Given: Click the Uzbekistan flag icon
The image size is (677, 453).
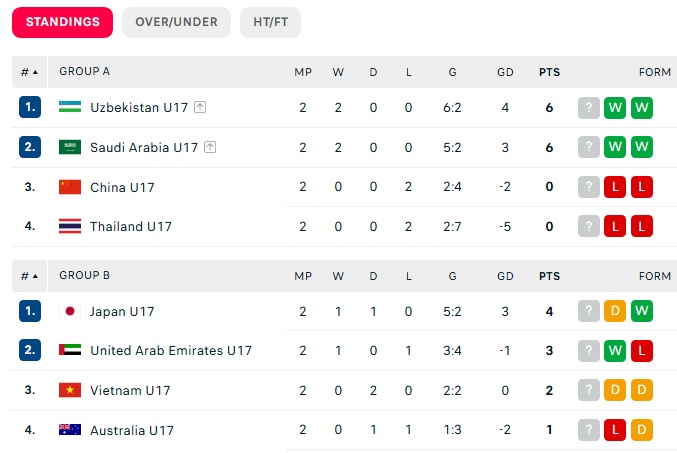Looking at the screenshot, I should 69,107.
